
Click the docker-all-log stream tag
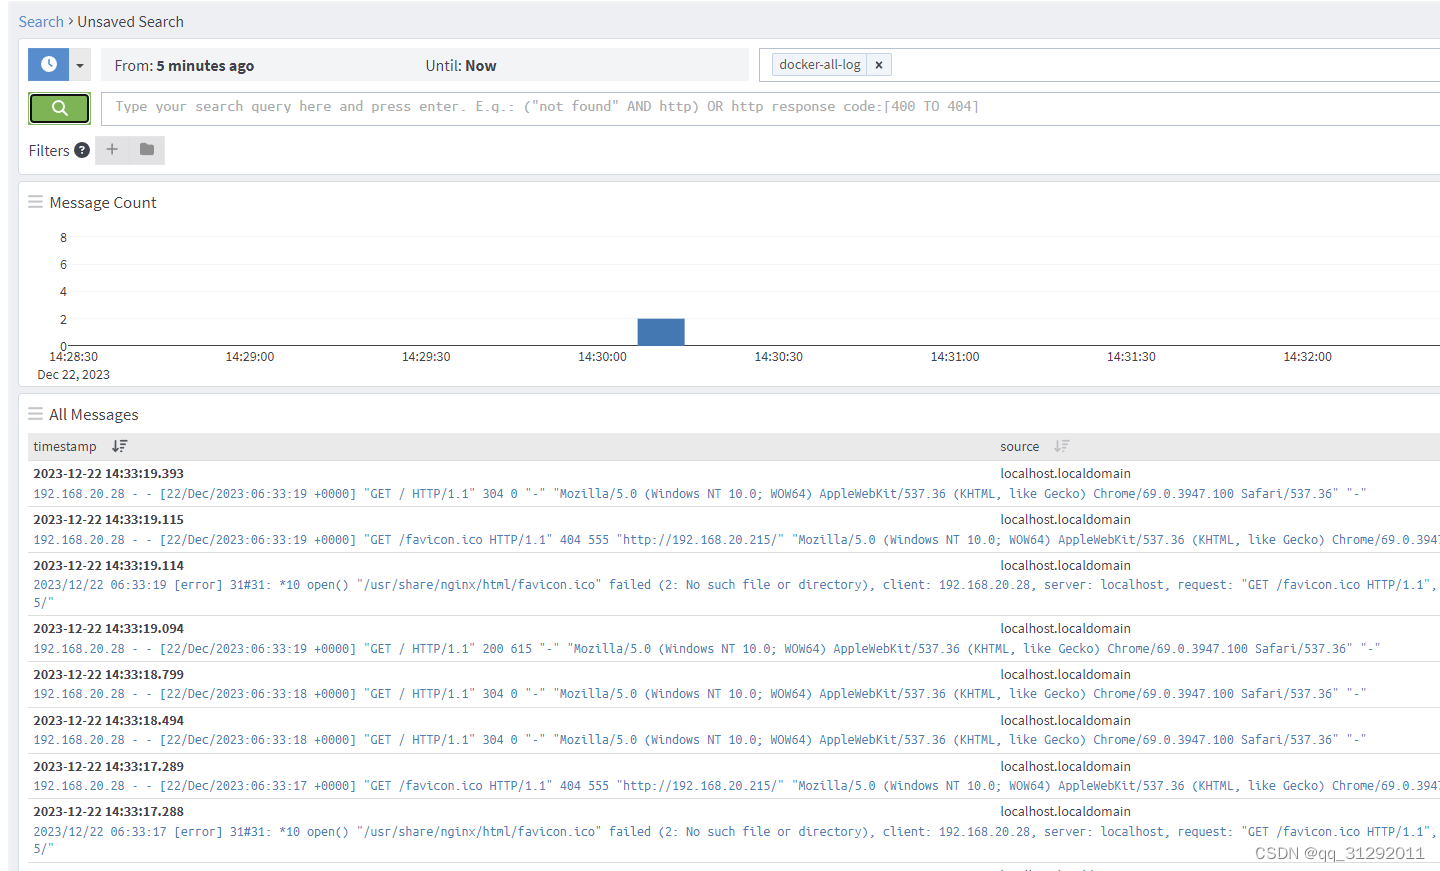[x=819, y=65]
